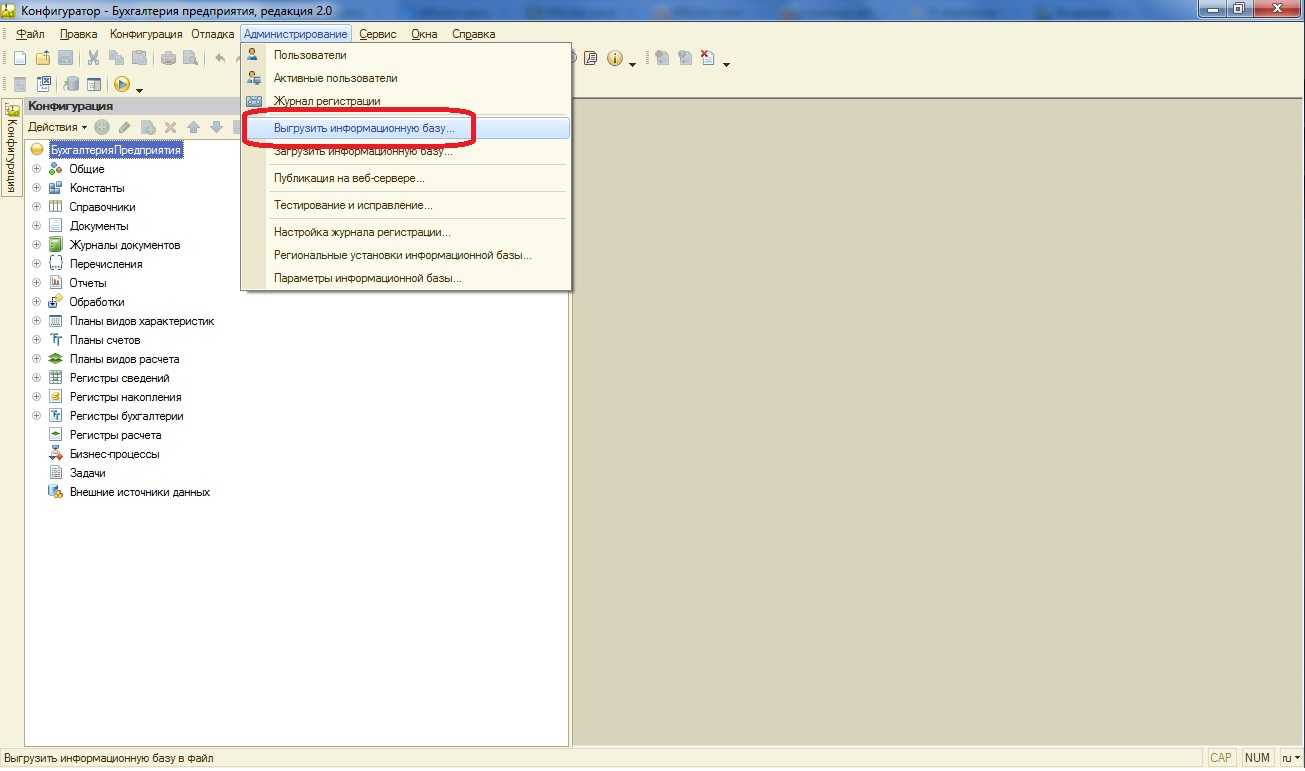The image size is (1305, 771).
Task: Click the Move down arrow in the Configuration panel
Action: (215, 127)
